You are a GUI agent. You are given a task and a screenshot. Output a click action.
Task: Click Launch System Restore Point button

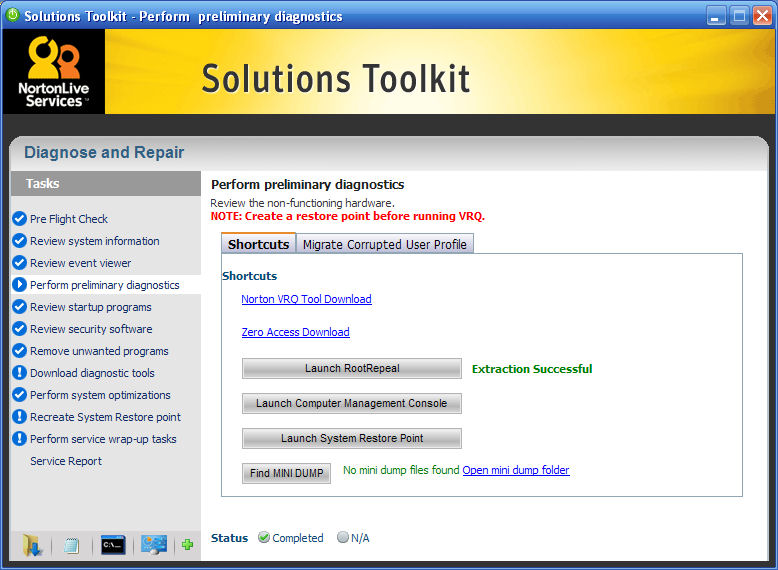(352, 439)
